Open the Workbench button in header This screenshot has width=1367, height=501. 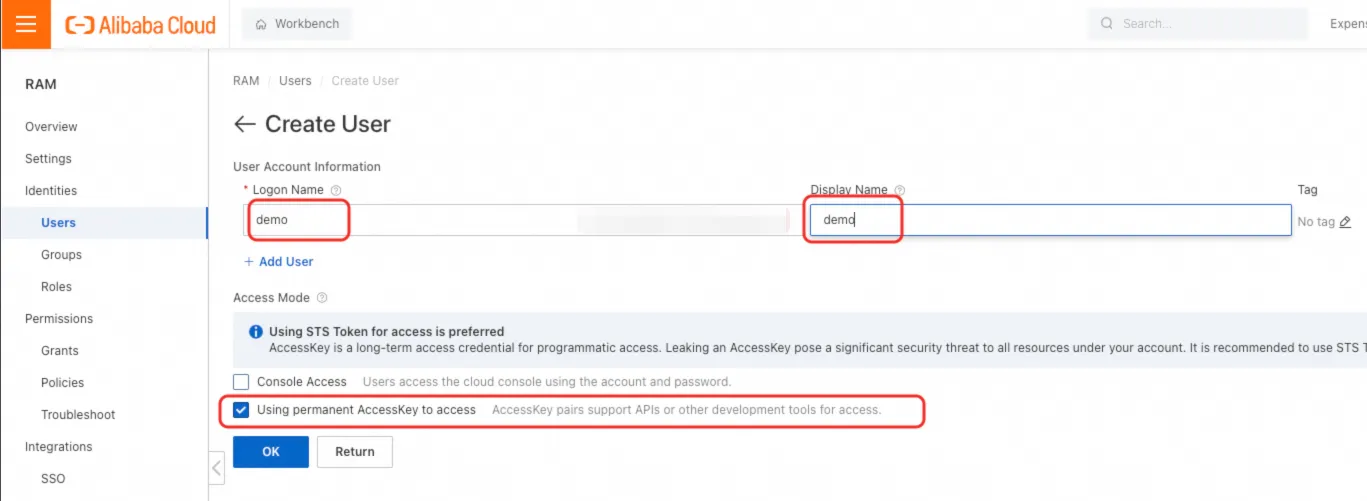[x=297, y=24]
